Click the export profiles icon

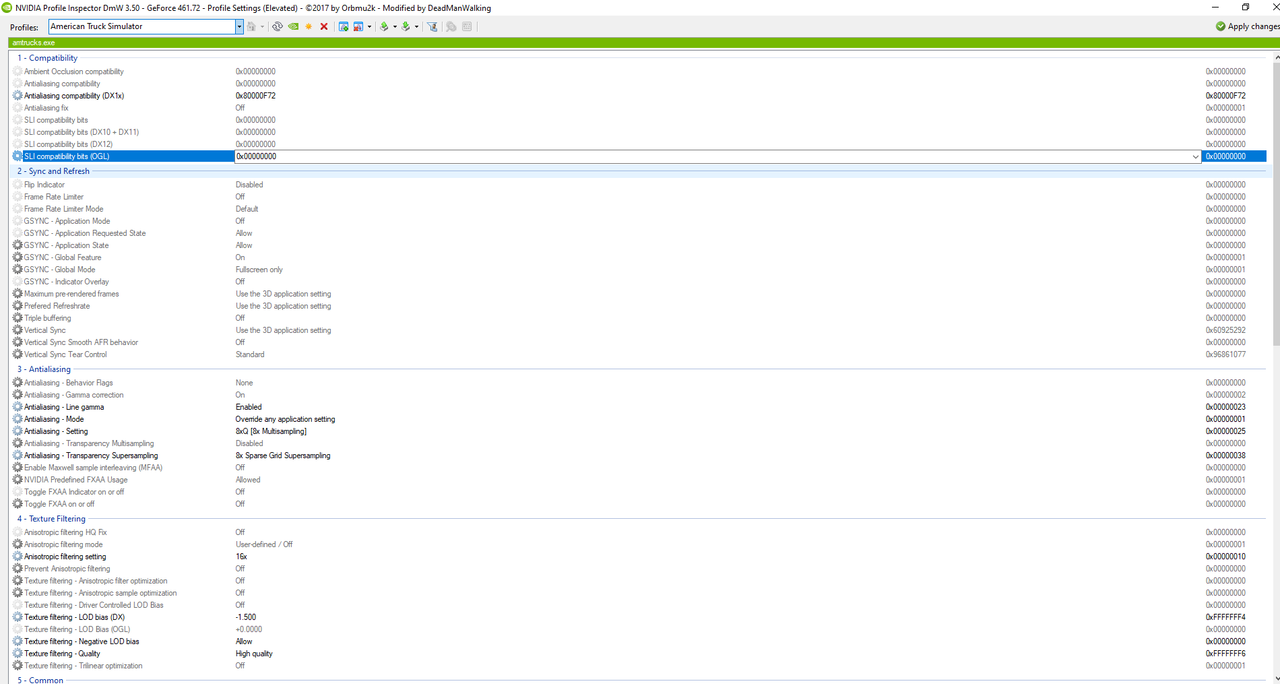[384, 26]
